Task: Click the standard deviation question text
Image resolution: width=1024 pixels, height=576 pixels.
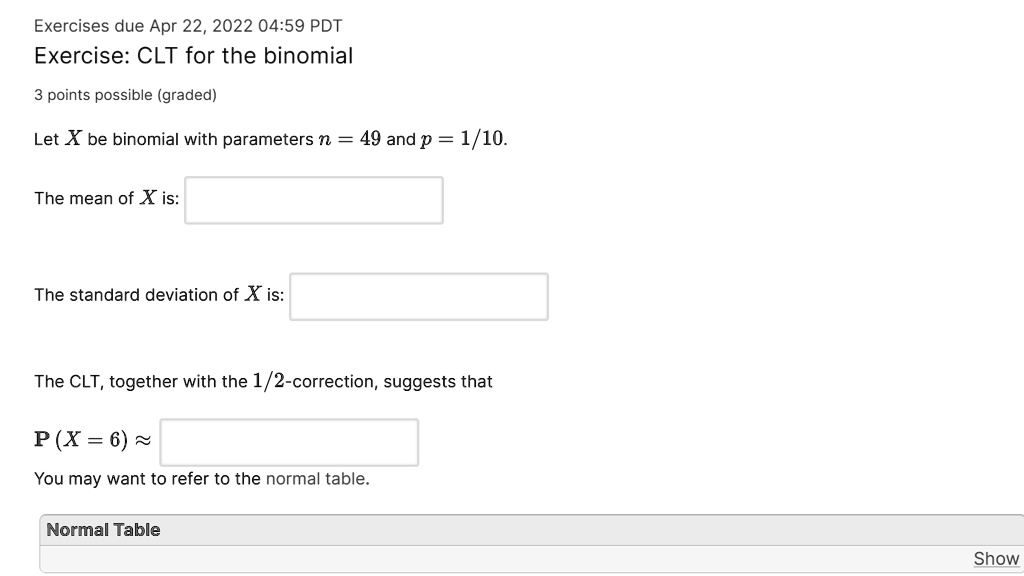Action: (158, 294)
